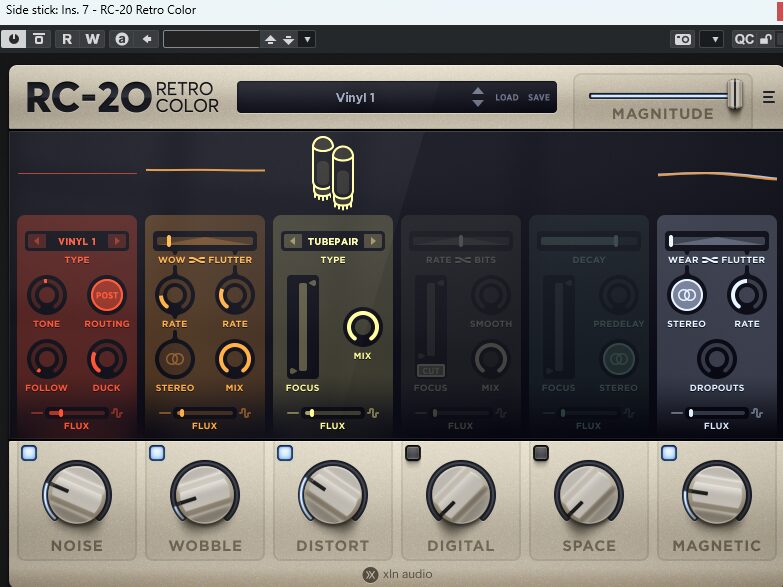Enable the Read automation (R) button
Screen dimensions: 783x587
(67, 39)
